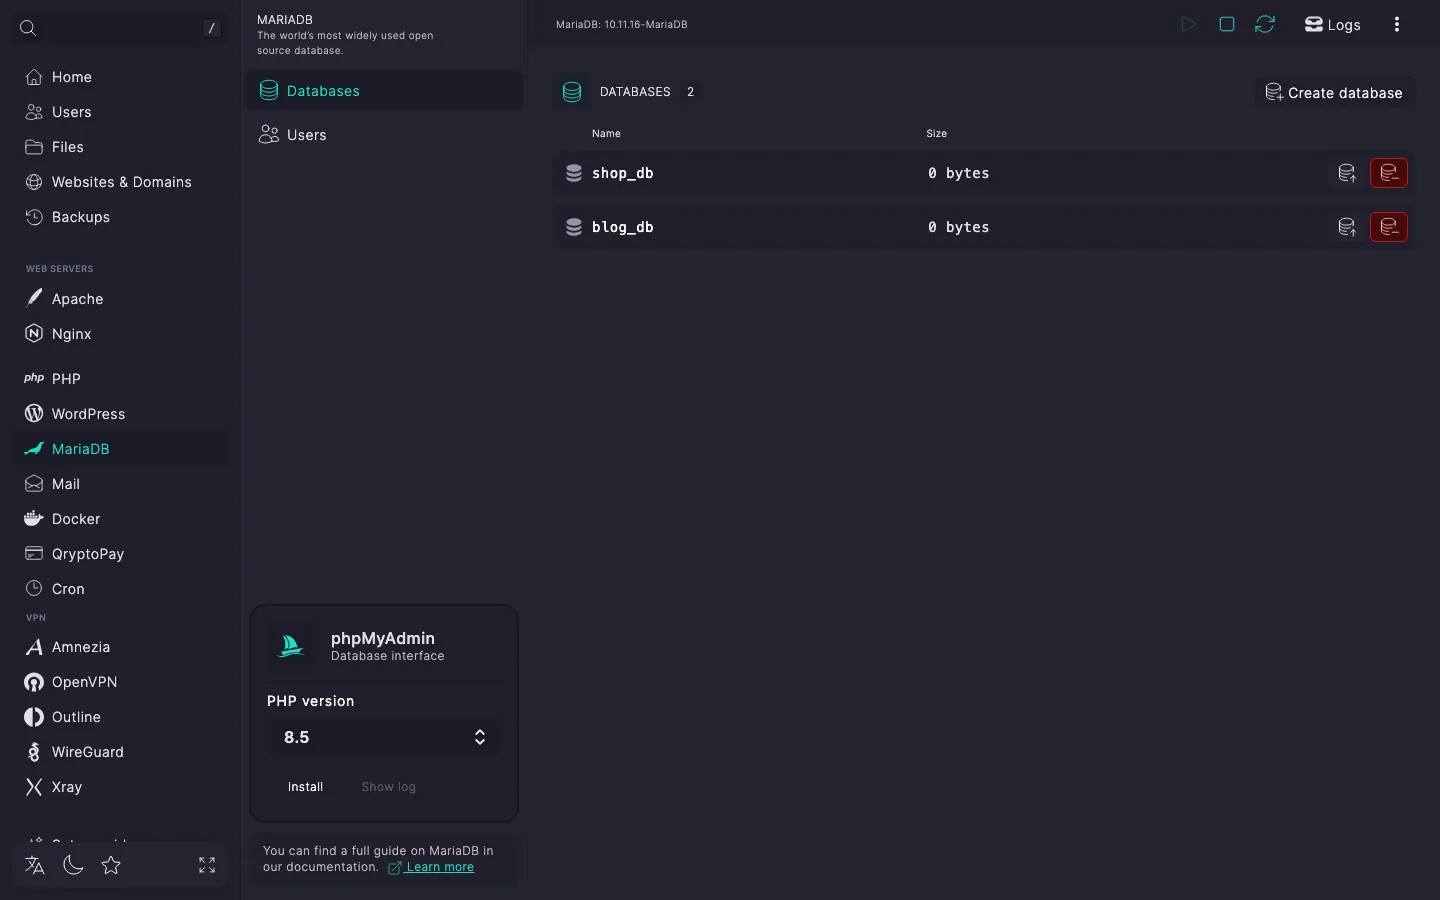Image resolution: width=1440 pixels, height=900 pixels.
Task: Open the Cron scheduler
Action: [x=120, y=589]
